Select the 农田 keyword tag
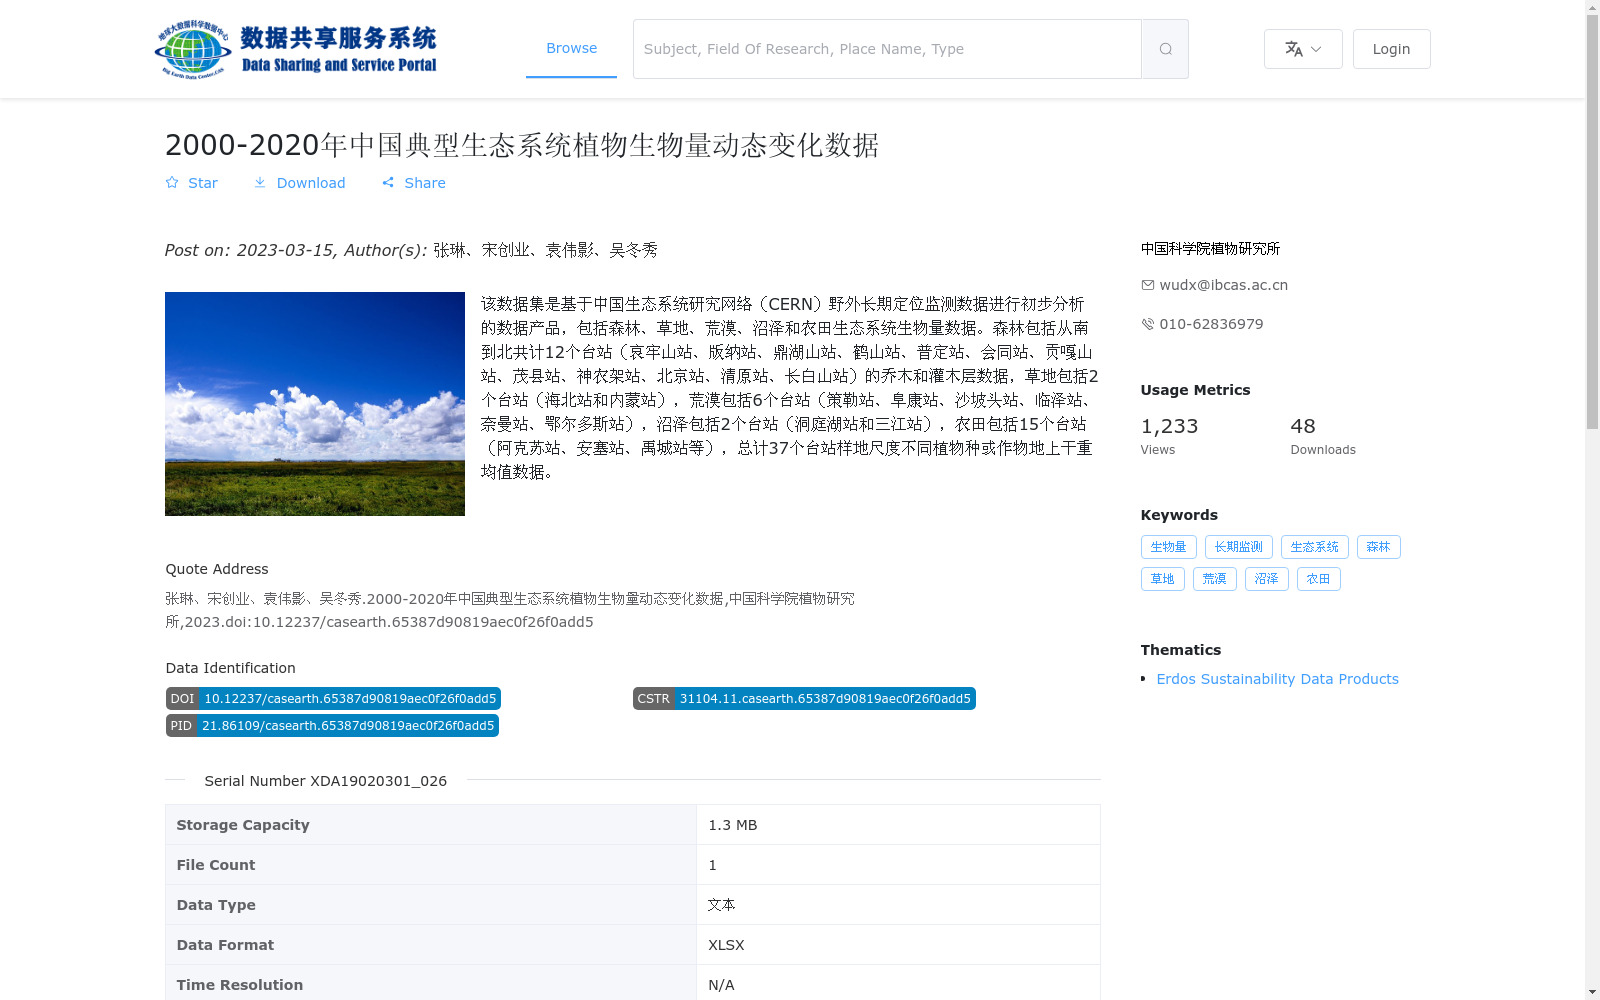 [x=1318, y=579]
